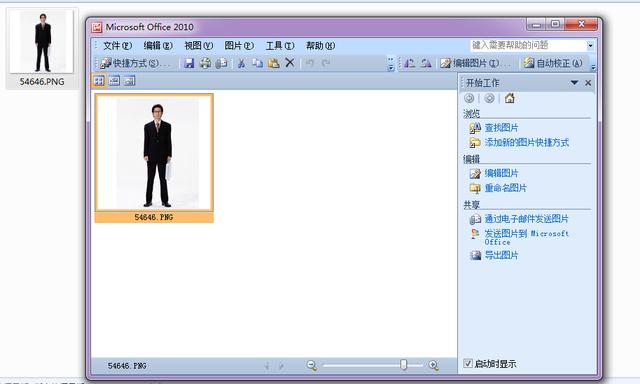Click the send by e-mail toolbar icon
The width and height of the screenshot is (640, 384).
pyautogui.click(x=222, y=63)
